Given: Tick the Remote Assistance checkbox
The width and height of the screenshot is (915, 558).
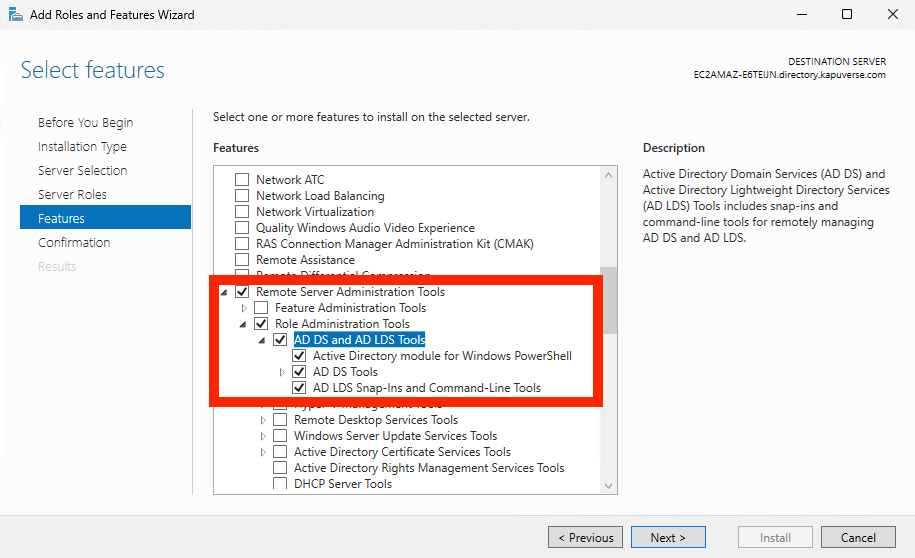Looking at the screenshot, I should (241, 260).
